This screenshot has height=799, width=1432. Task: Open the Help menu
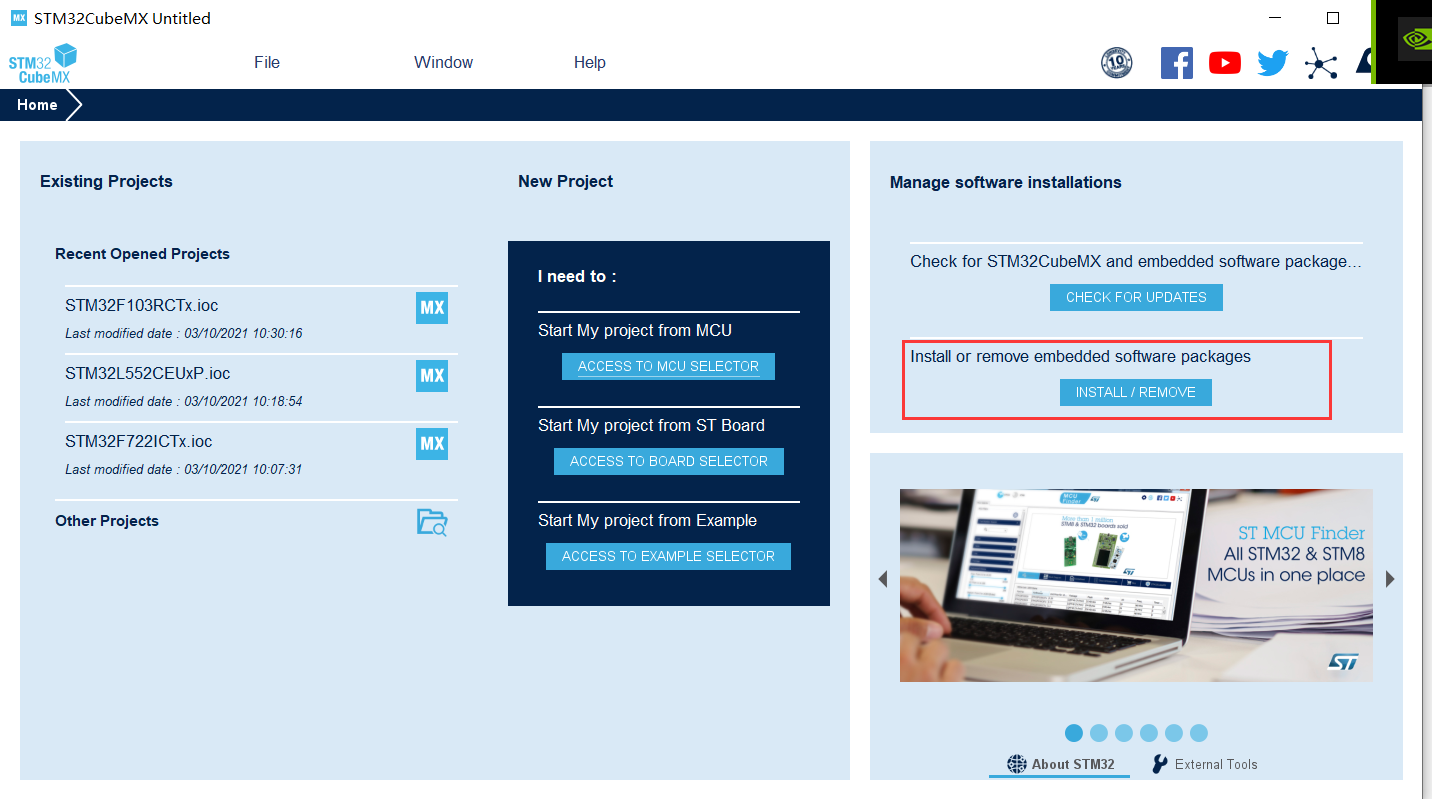pos(590,62)
